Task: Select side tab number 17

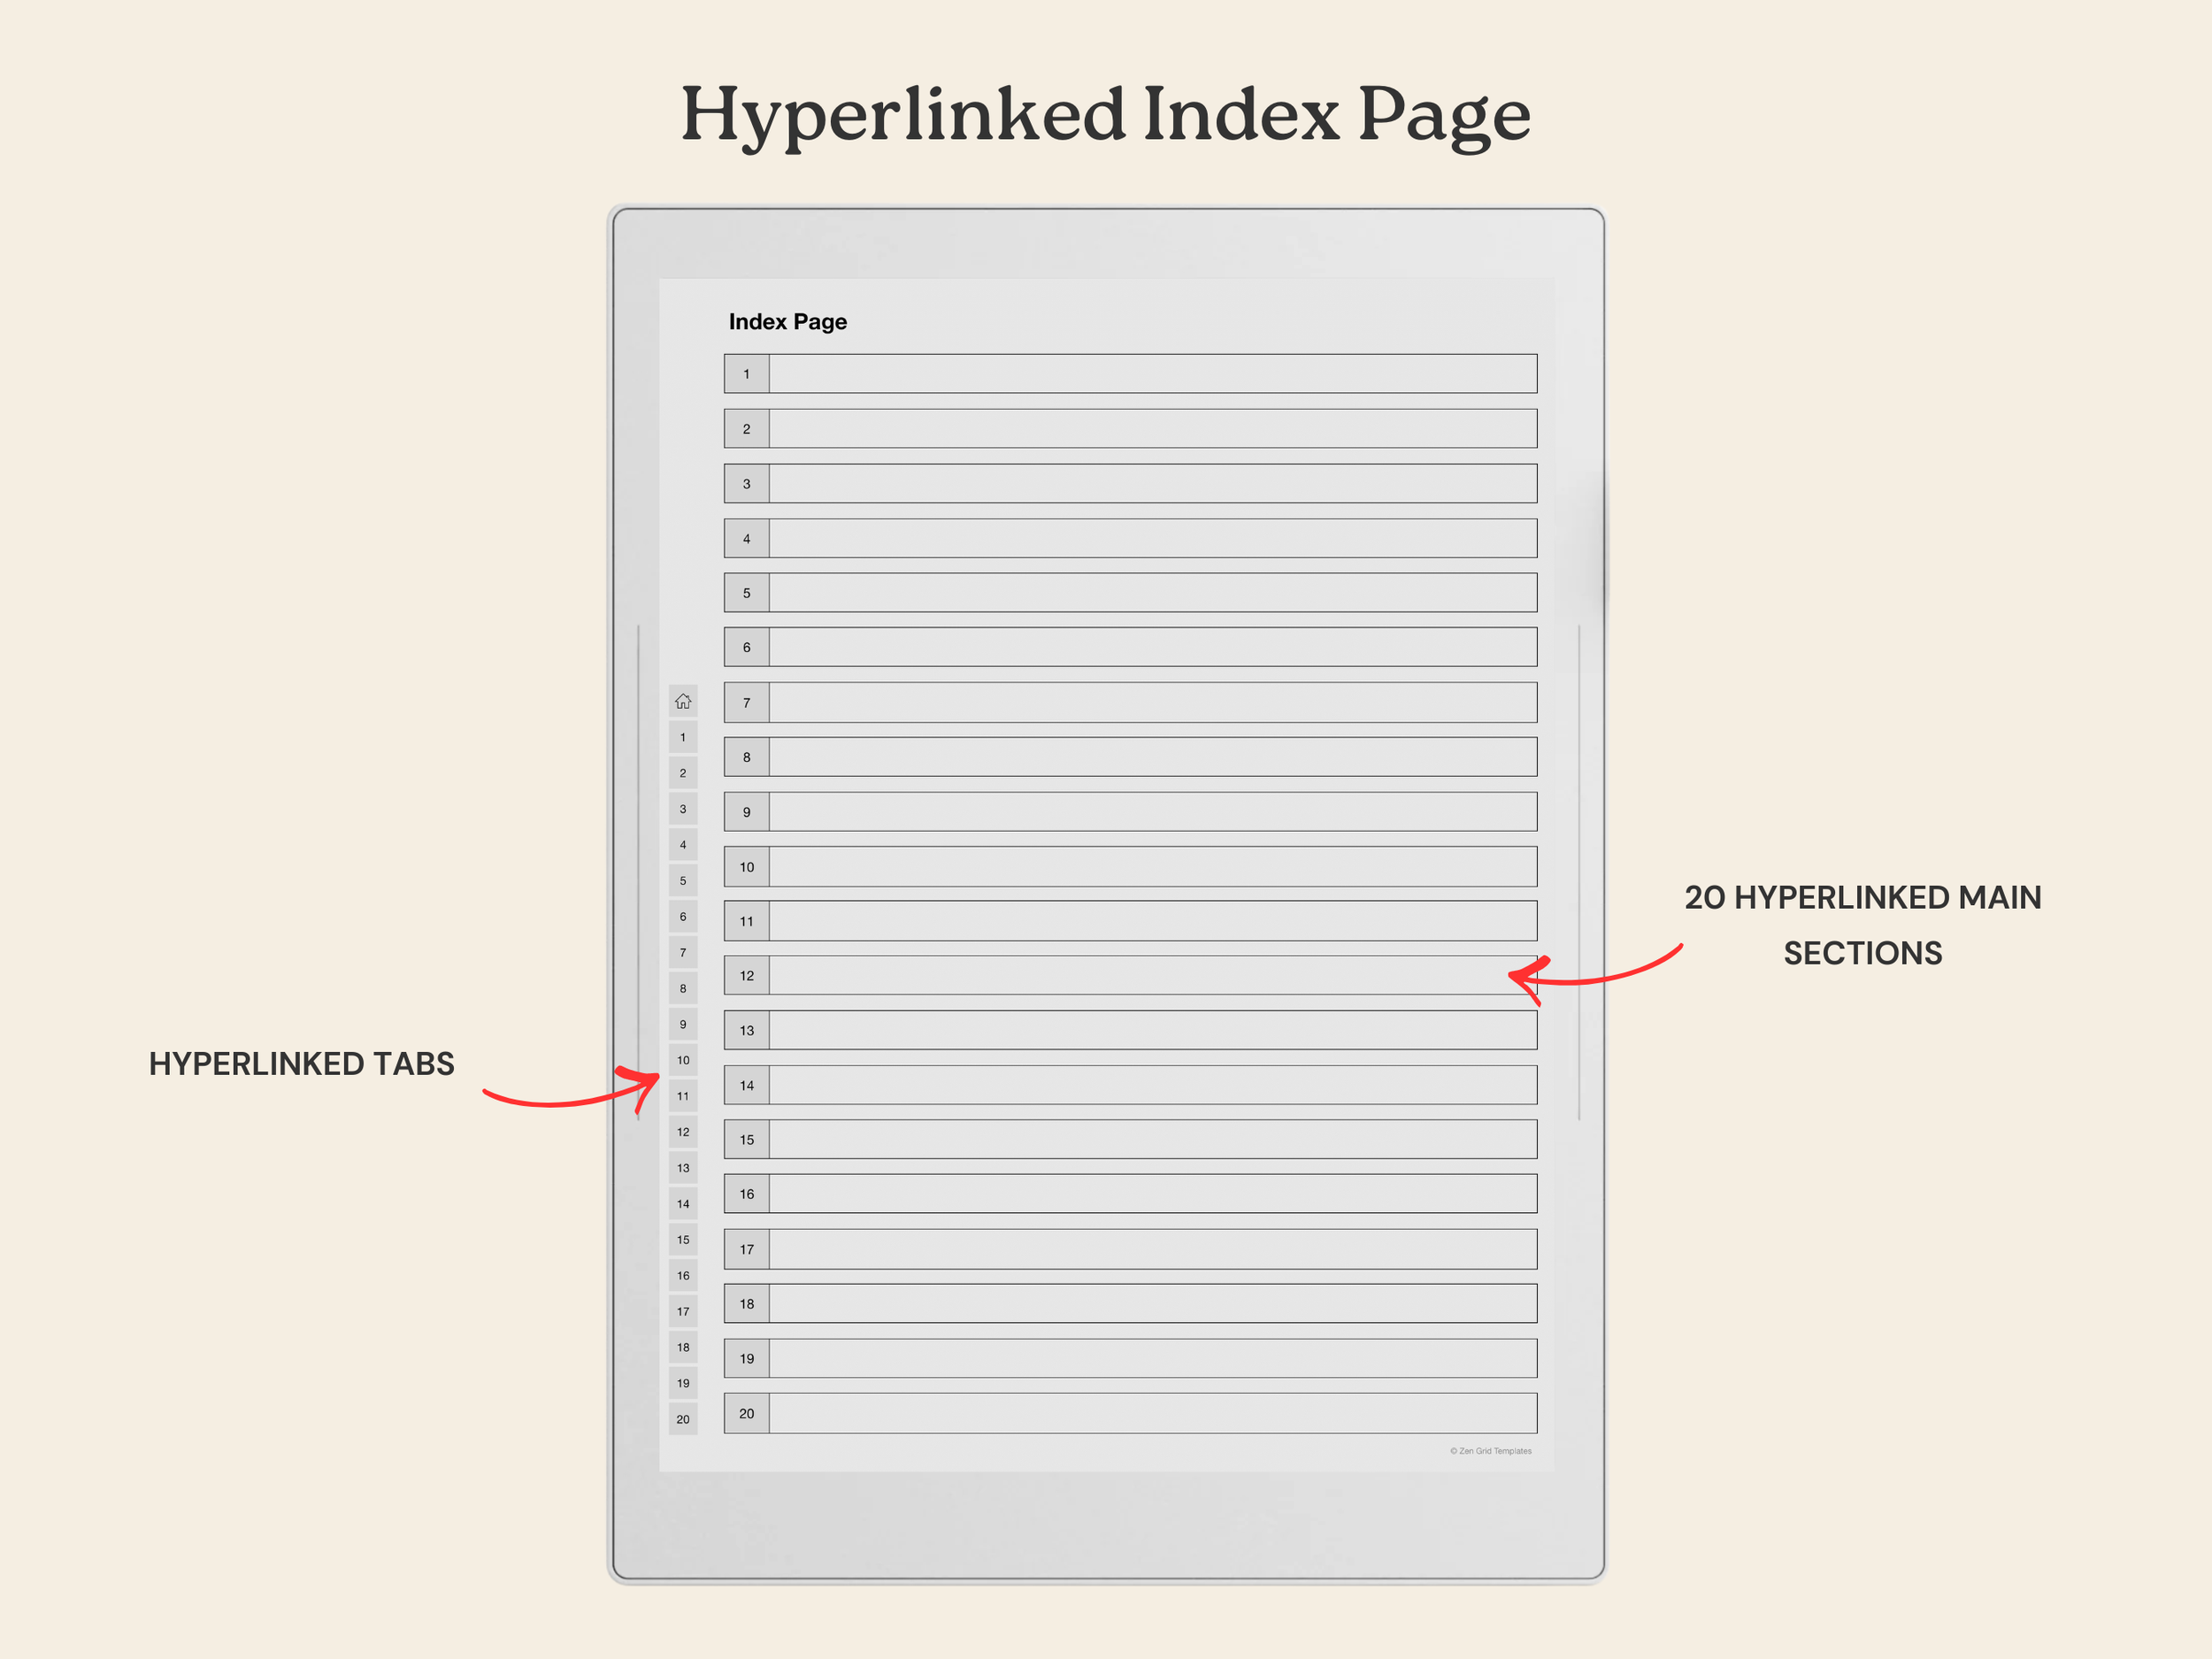Action: (683, 1311)
